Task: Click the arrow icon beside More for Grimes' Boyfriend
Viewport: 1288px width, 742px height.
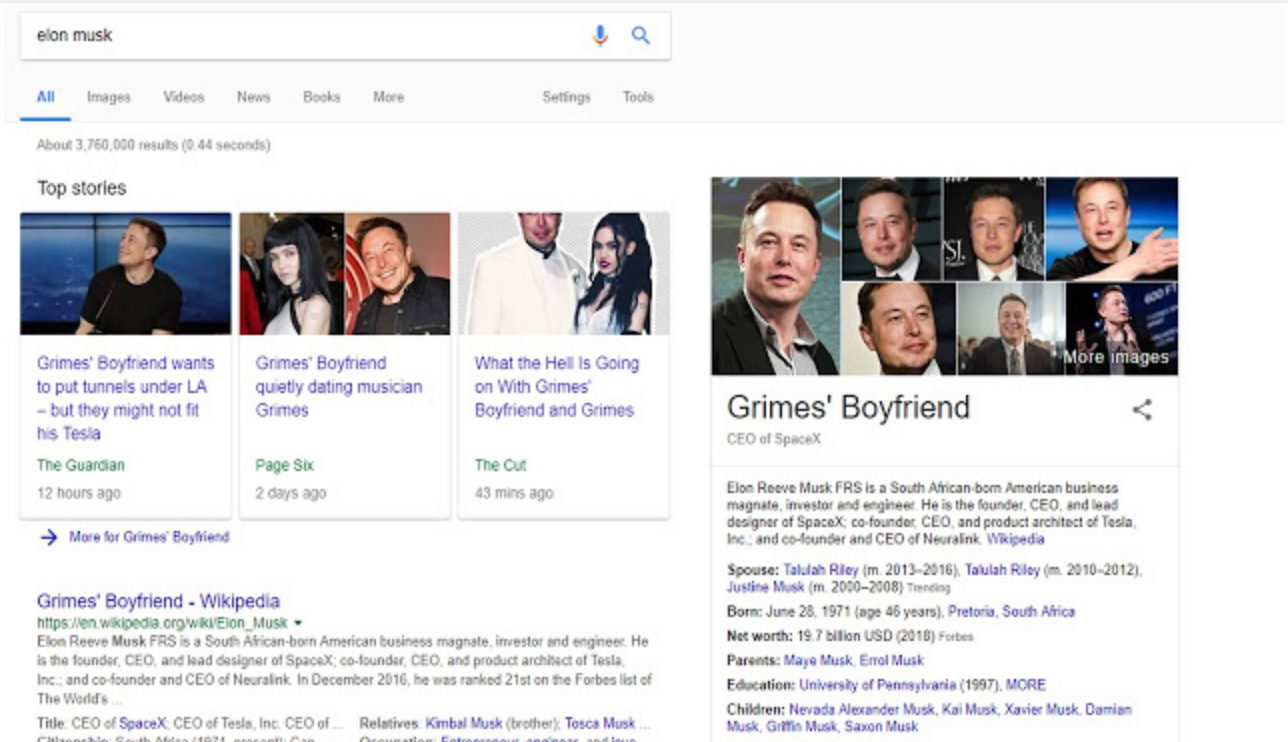Action: click(x=48, y=538)
